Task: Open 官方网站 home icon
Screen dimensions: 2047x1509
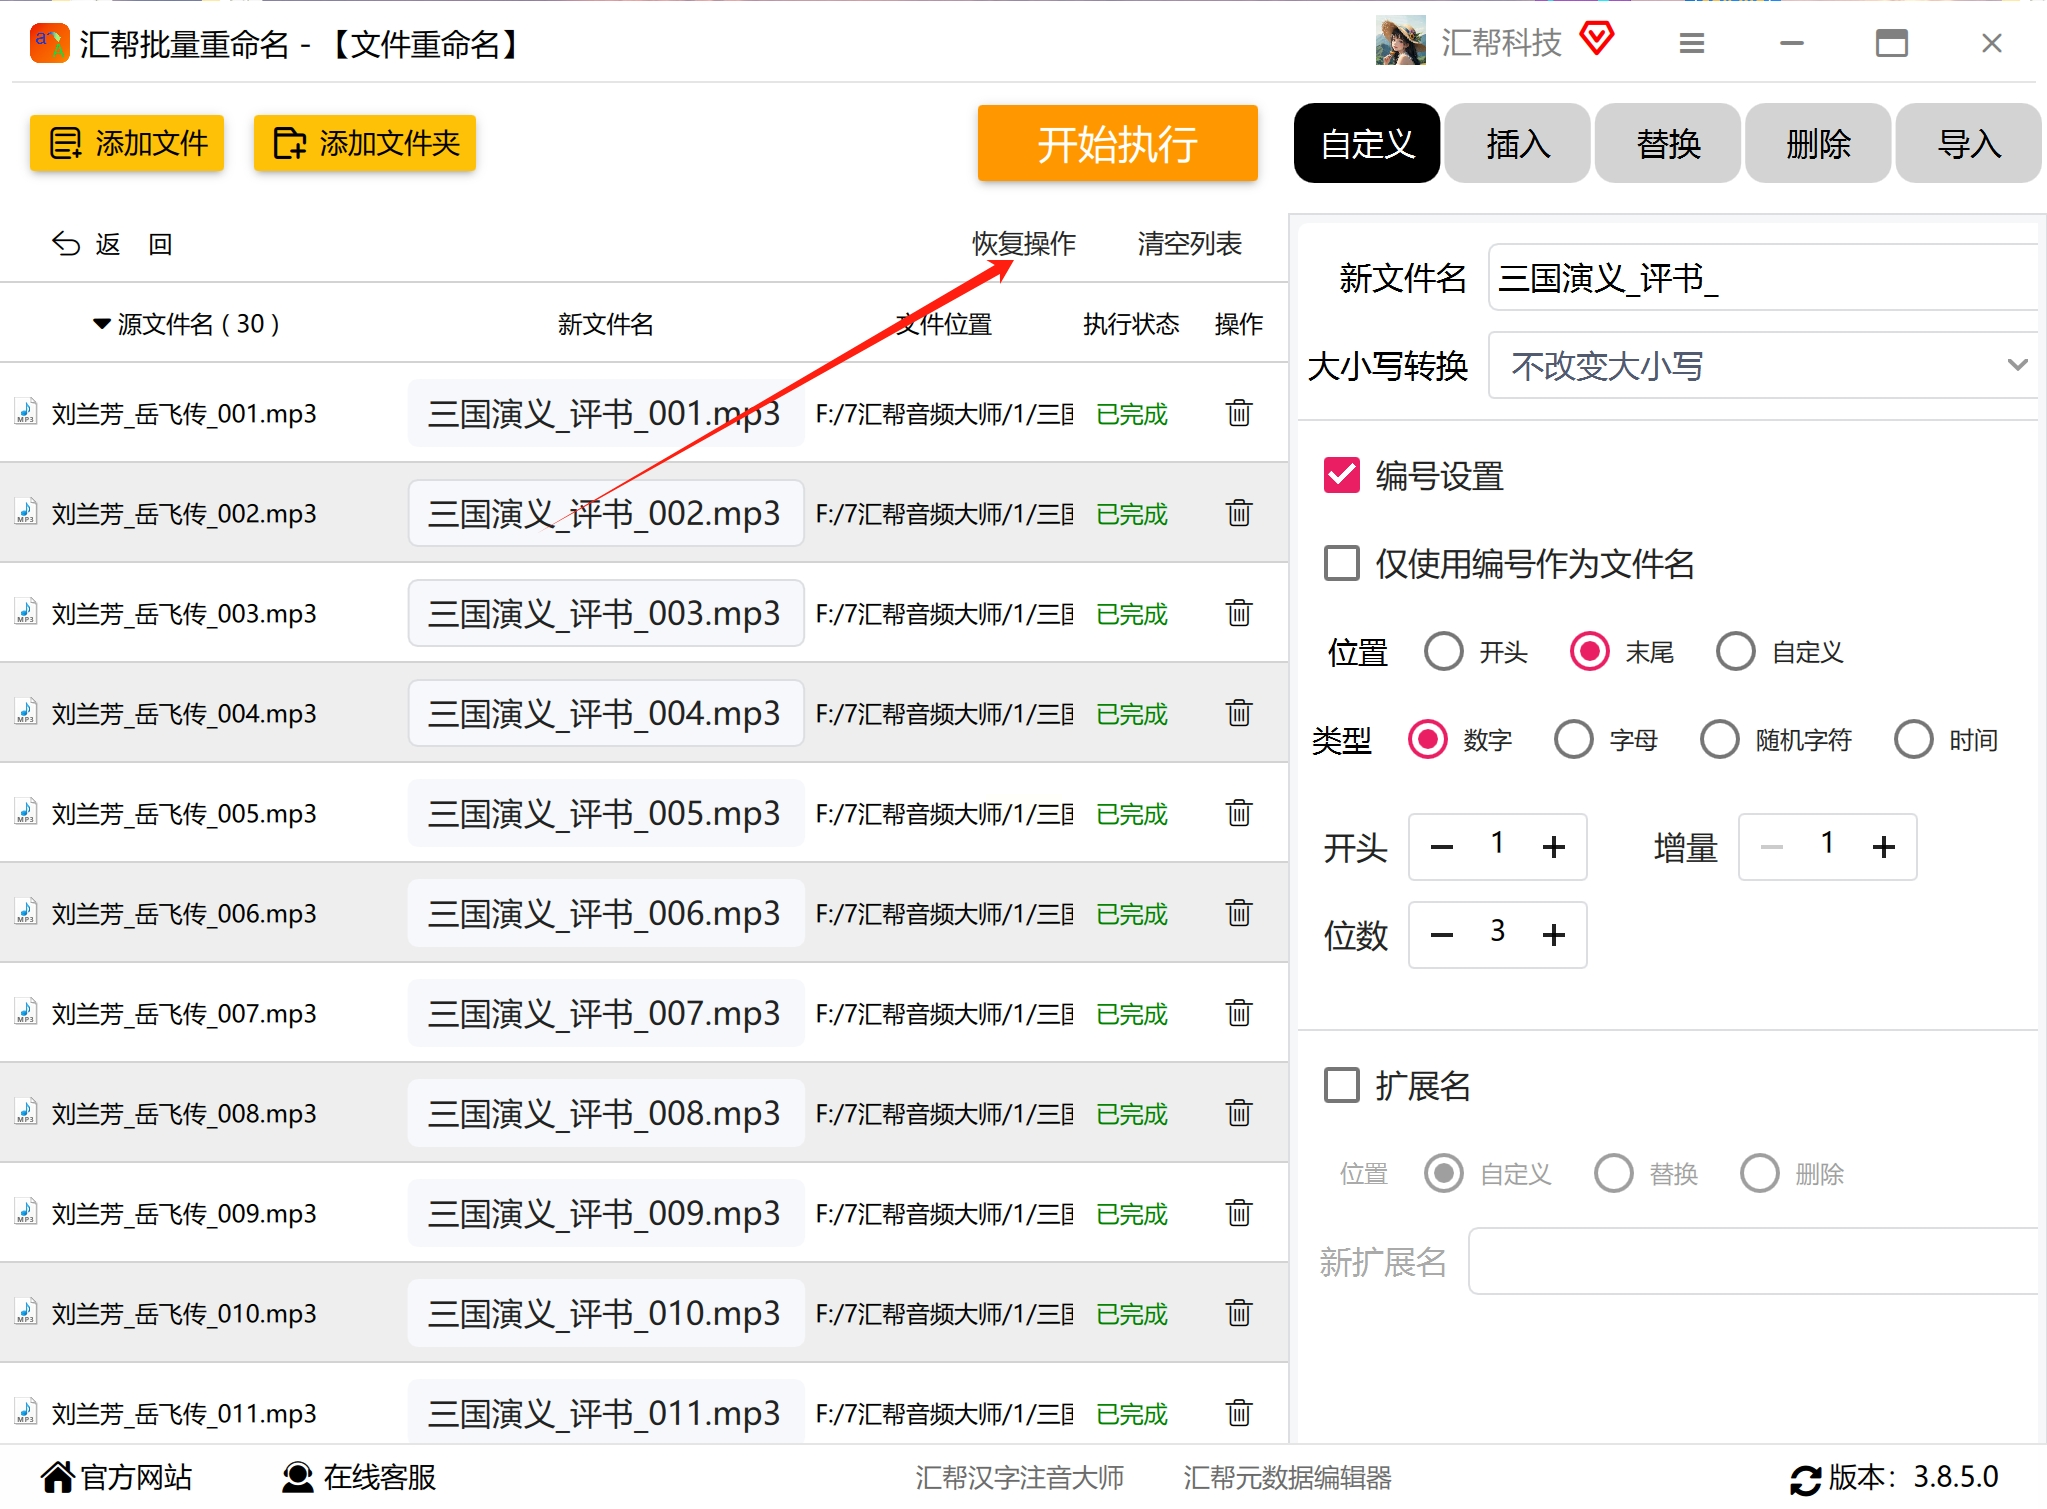Action: [58, 1477]
